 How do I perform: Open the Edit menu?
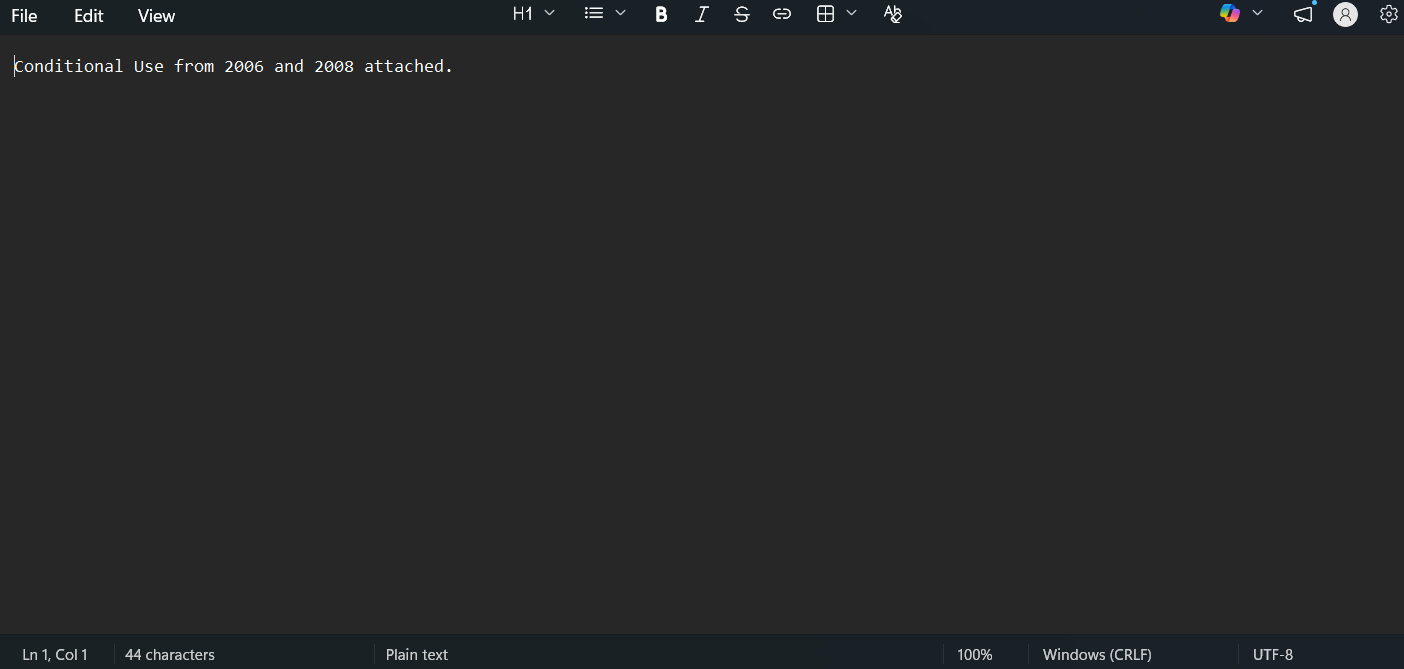89,16
